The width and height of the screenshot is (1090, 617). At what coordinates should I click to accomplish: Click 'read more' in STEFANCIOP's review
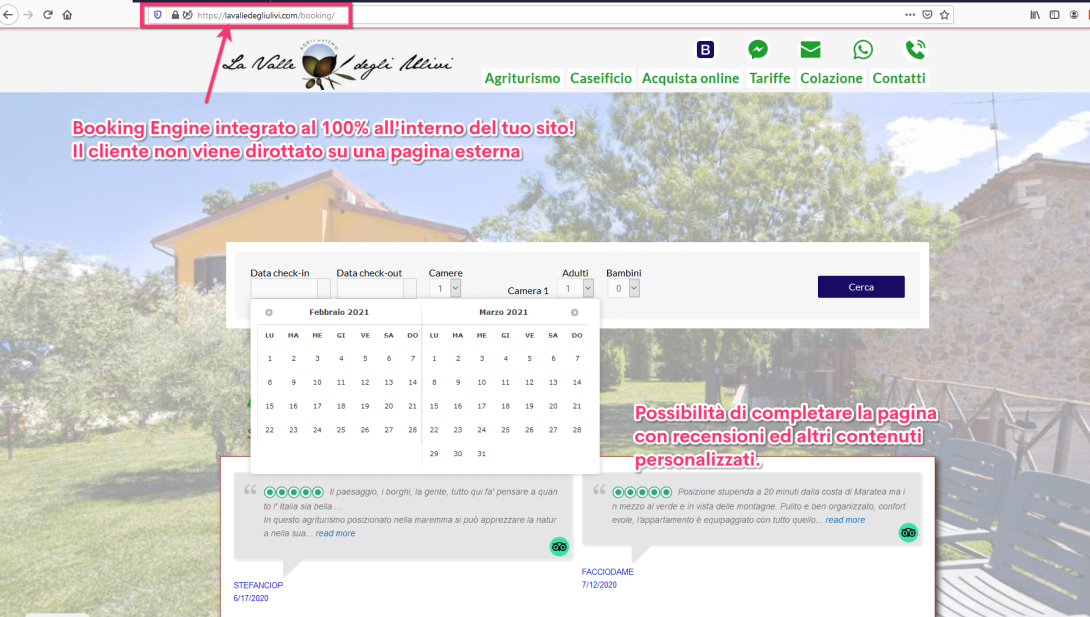click(x=335, y=534)
